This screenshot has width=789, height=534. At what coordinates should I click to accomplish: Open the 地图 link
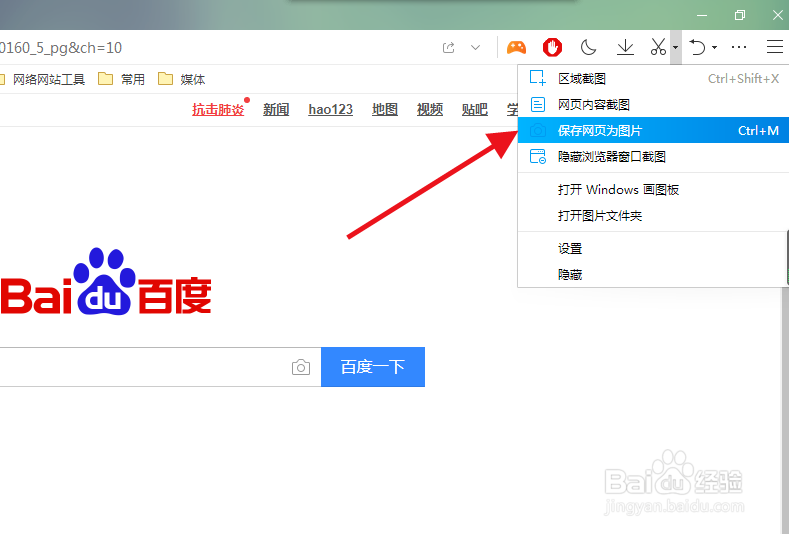click(385, 109)
